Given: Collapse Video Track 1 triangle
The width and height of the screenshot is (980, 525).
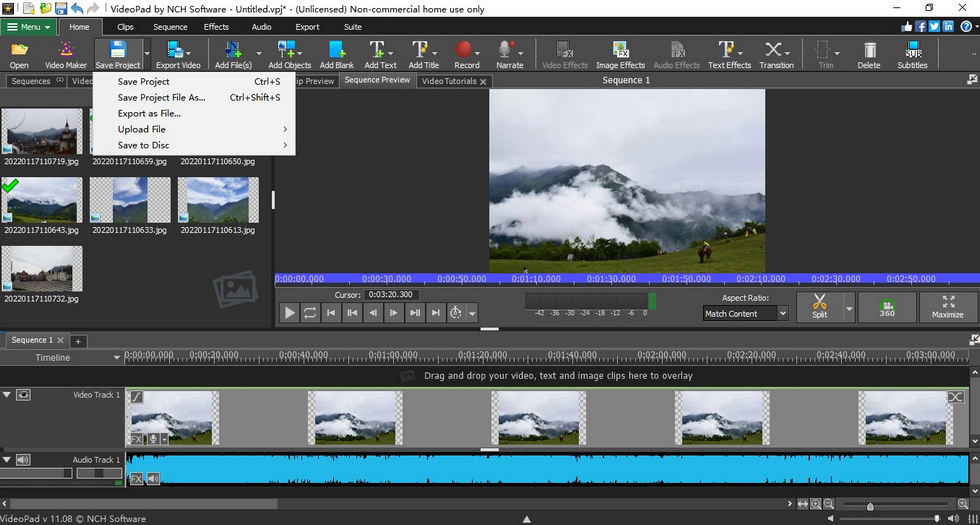Looking at the screenshot, I should pyautogui.click(x=7, y=395).
